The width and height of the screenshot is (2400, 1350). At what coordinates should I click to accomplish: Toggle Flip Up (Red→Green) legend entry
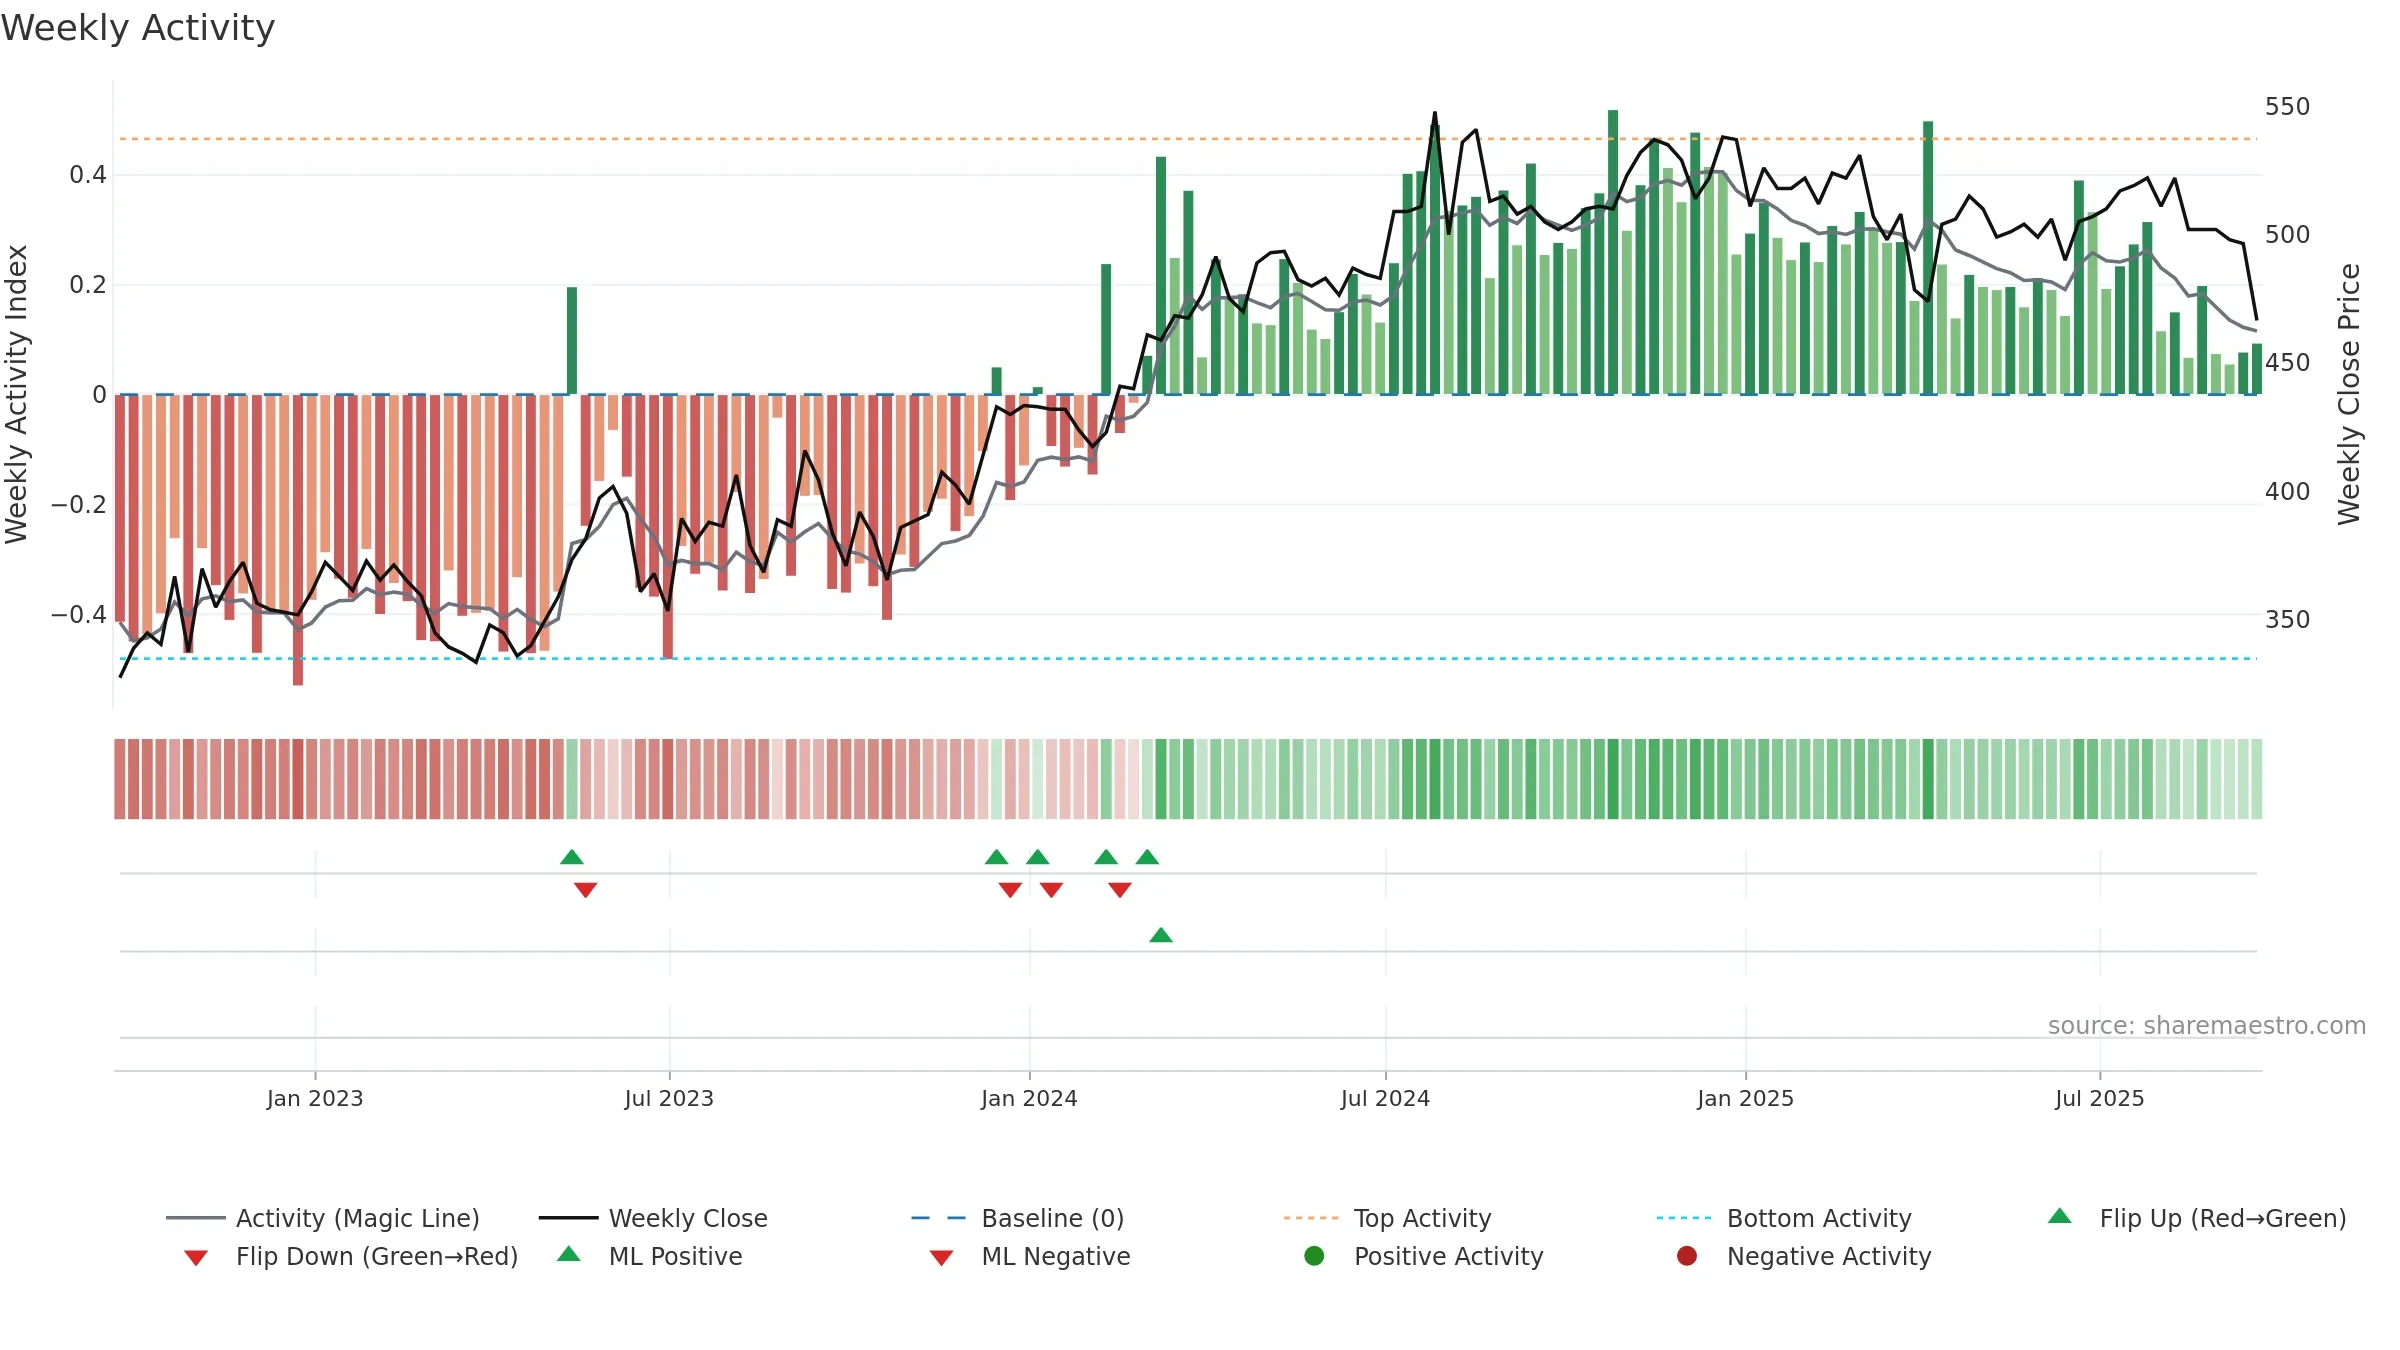(x=2196, y=1218)
